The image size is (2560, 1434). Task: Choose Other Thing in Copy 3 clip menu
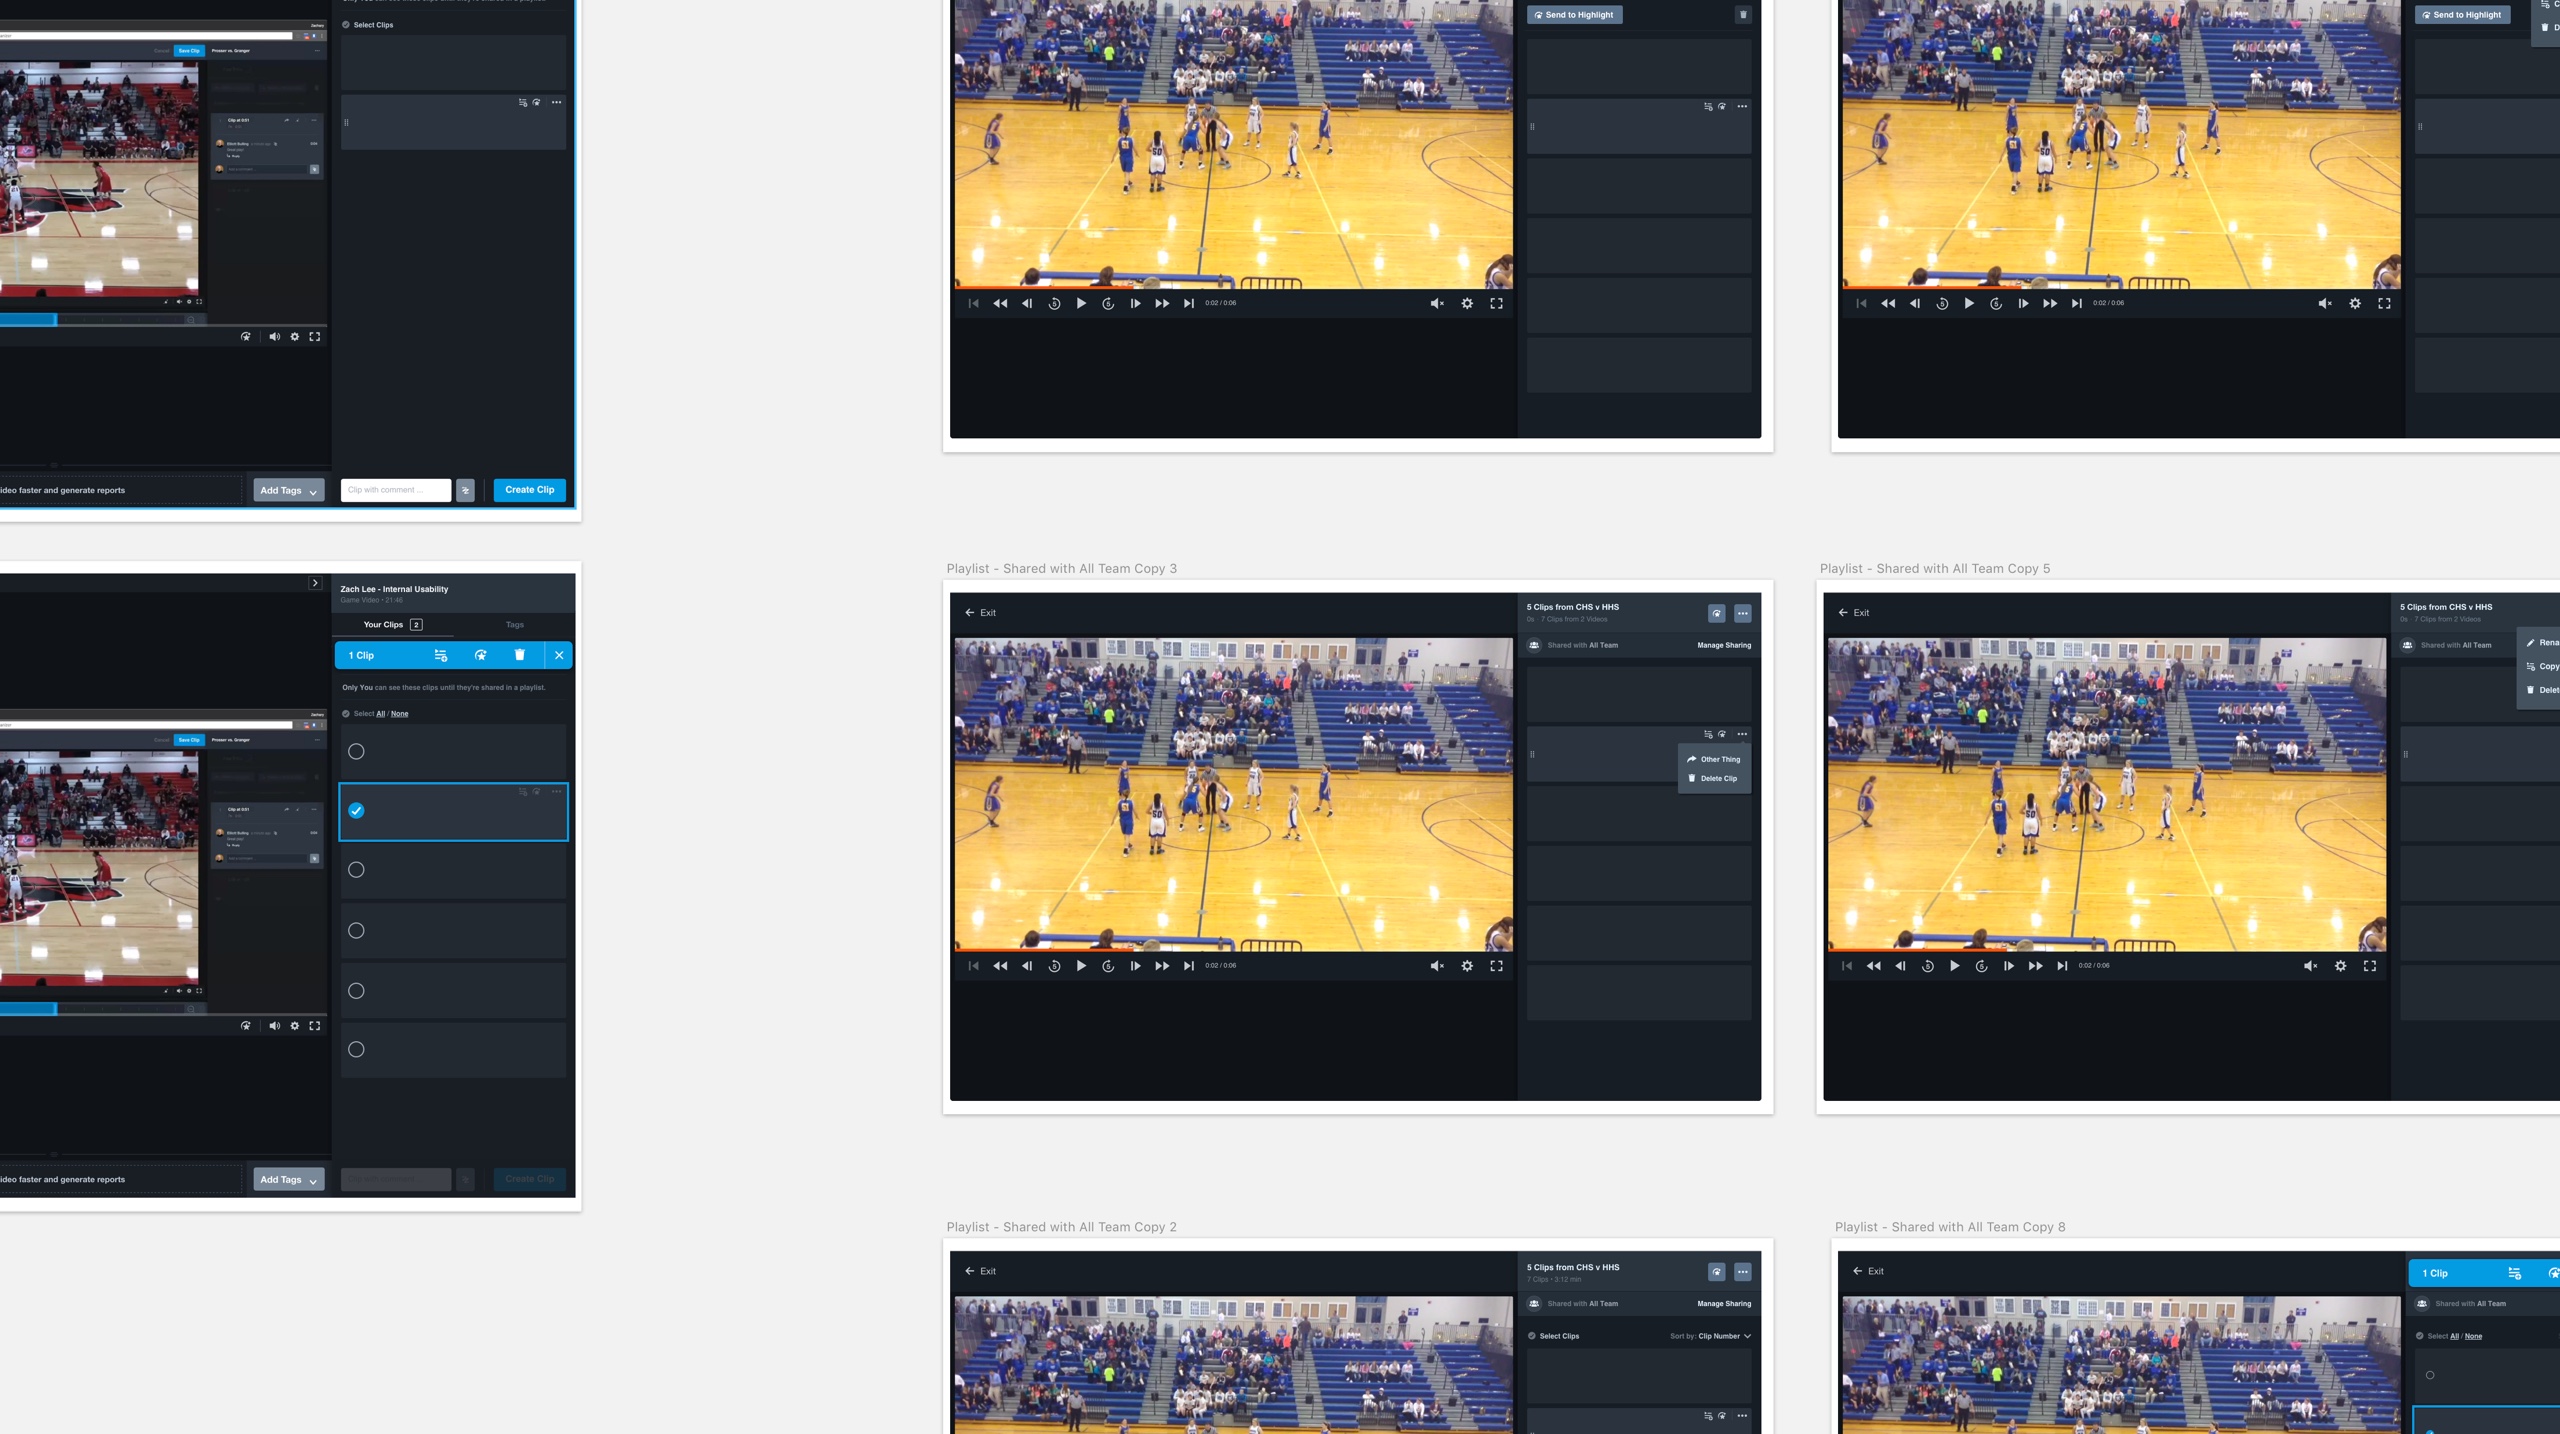coord(1714,759)
